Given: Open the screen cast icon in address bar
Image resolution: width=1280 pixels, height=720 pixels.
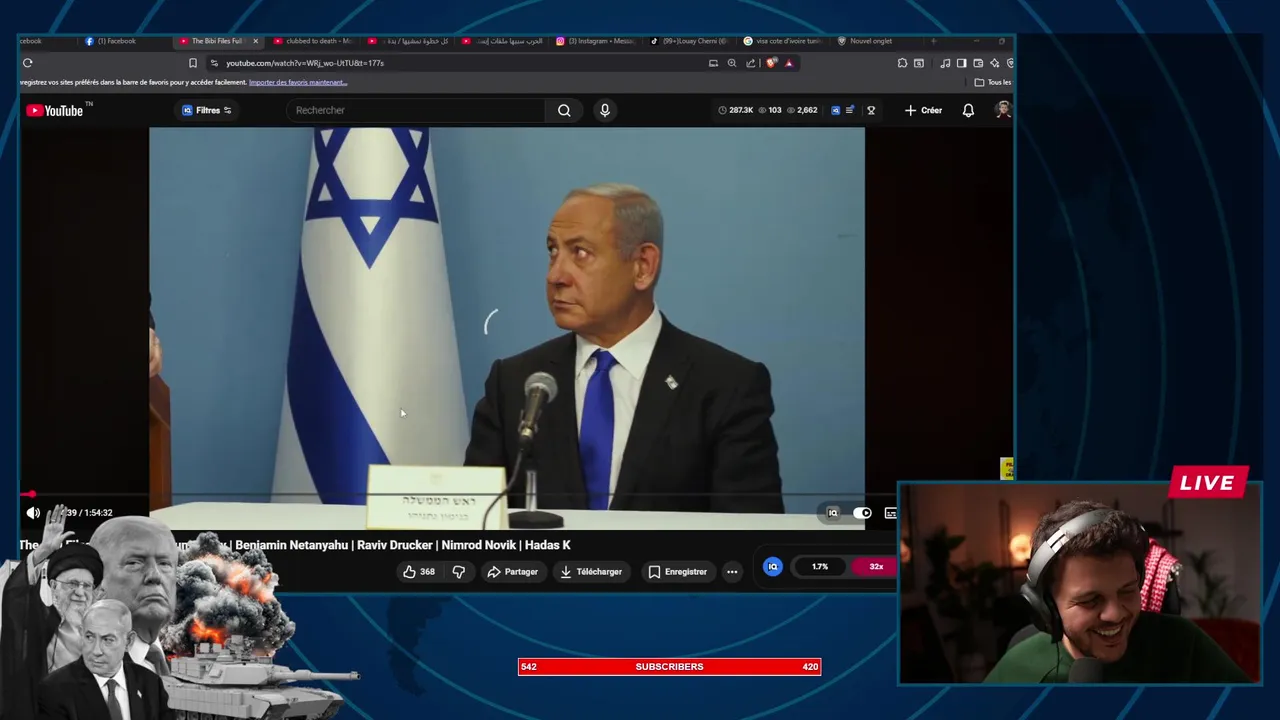Looking at the screenshot, I should (713, 63).
